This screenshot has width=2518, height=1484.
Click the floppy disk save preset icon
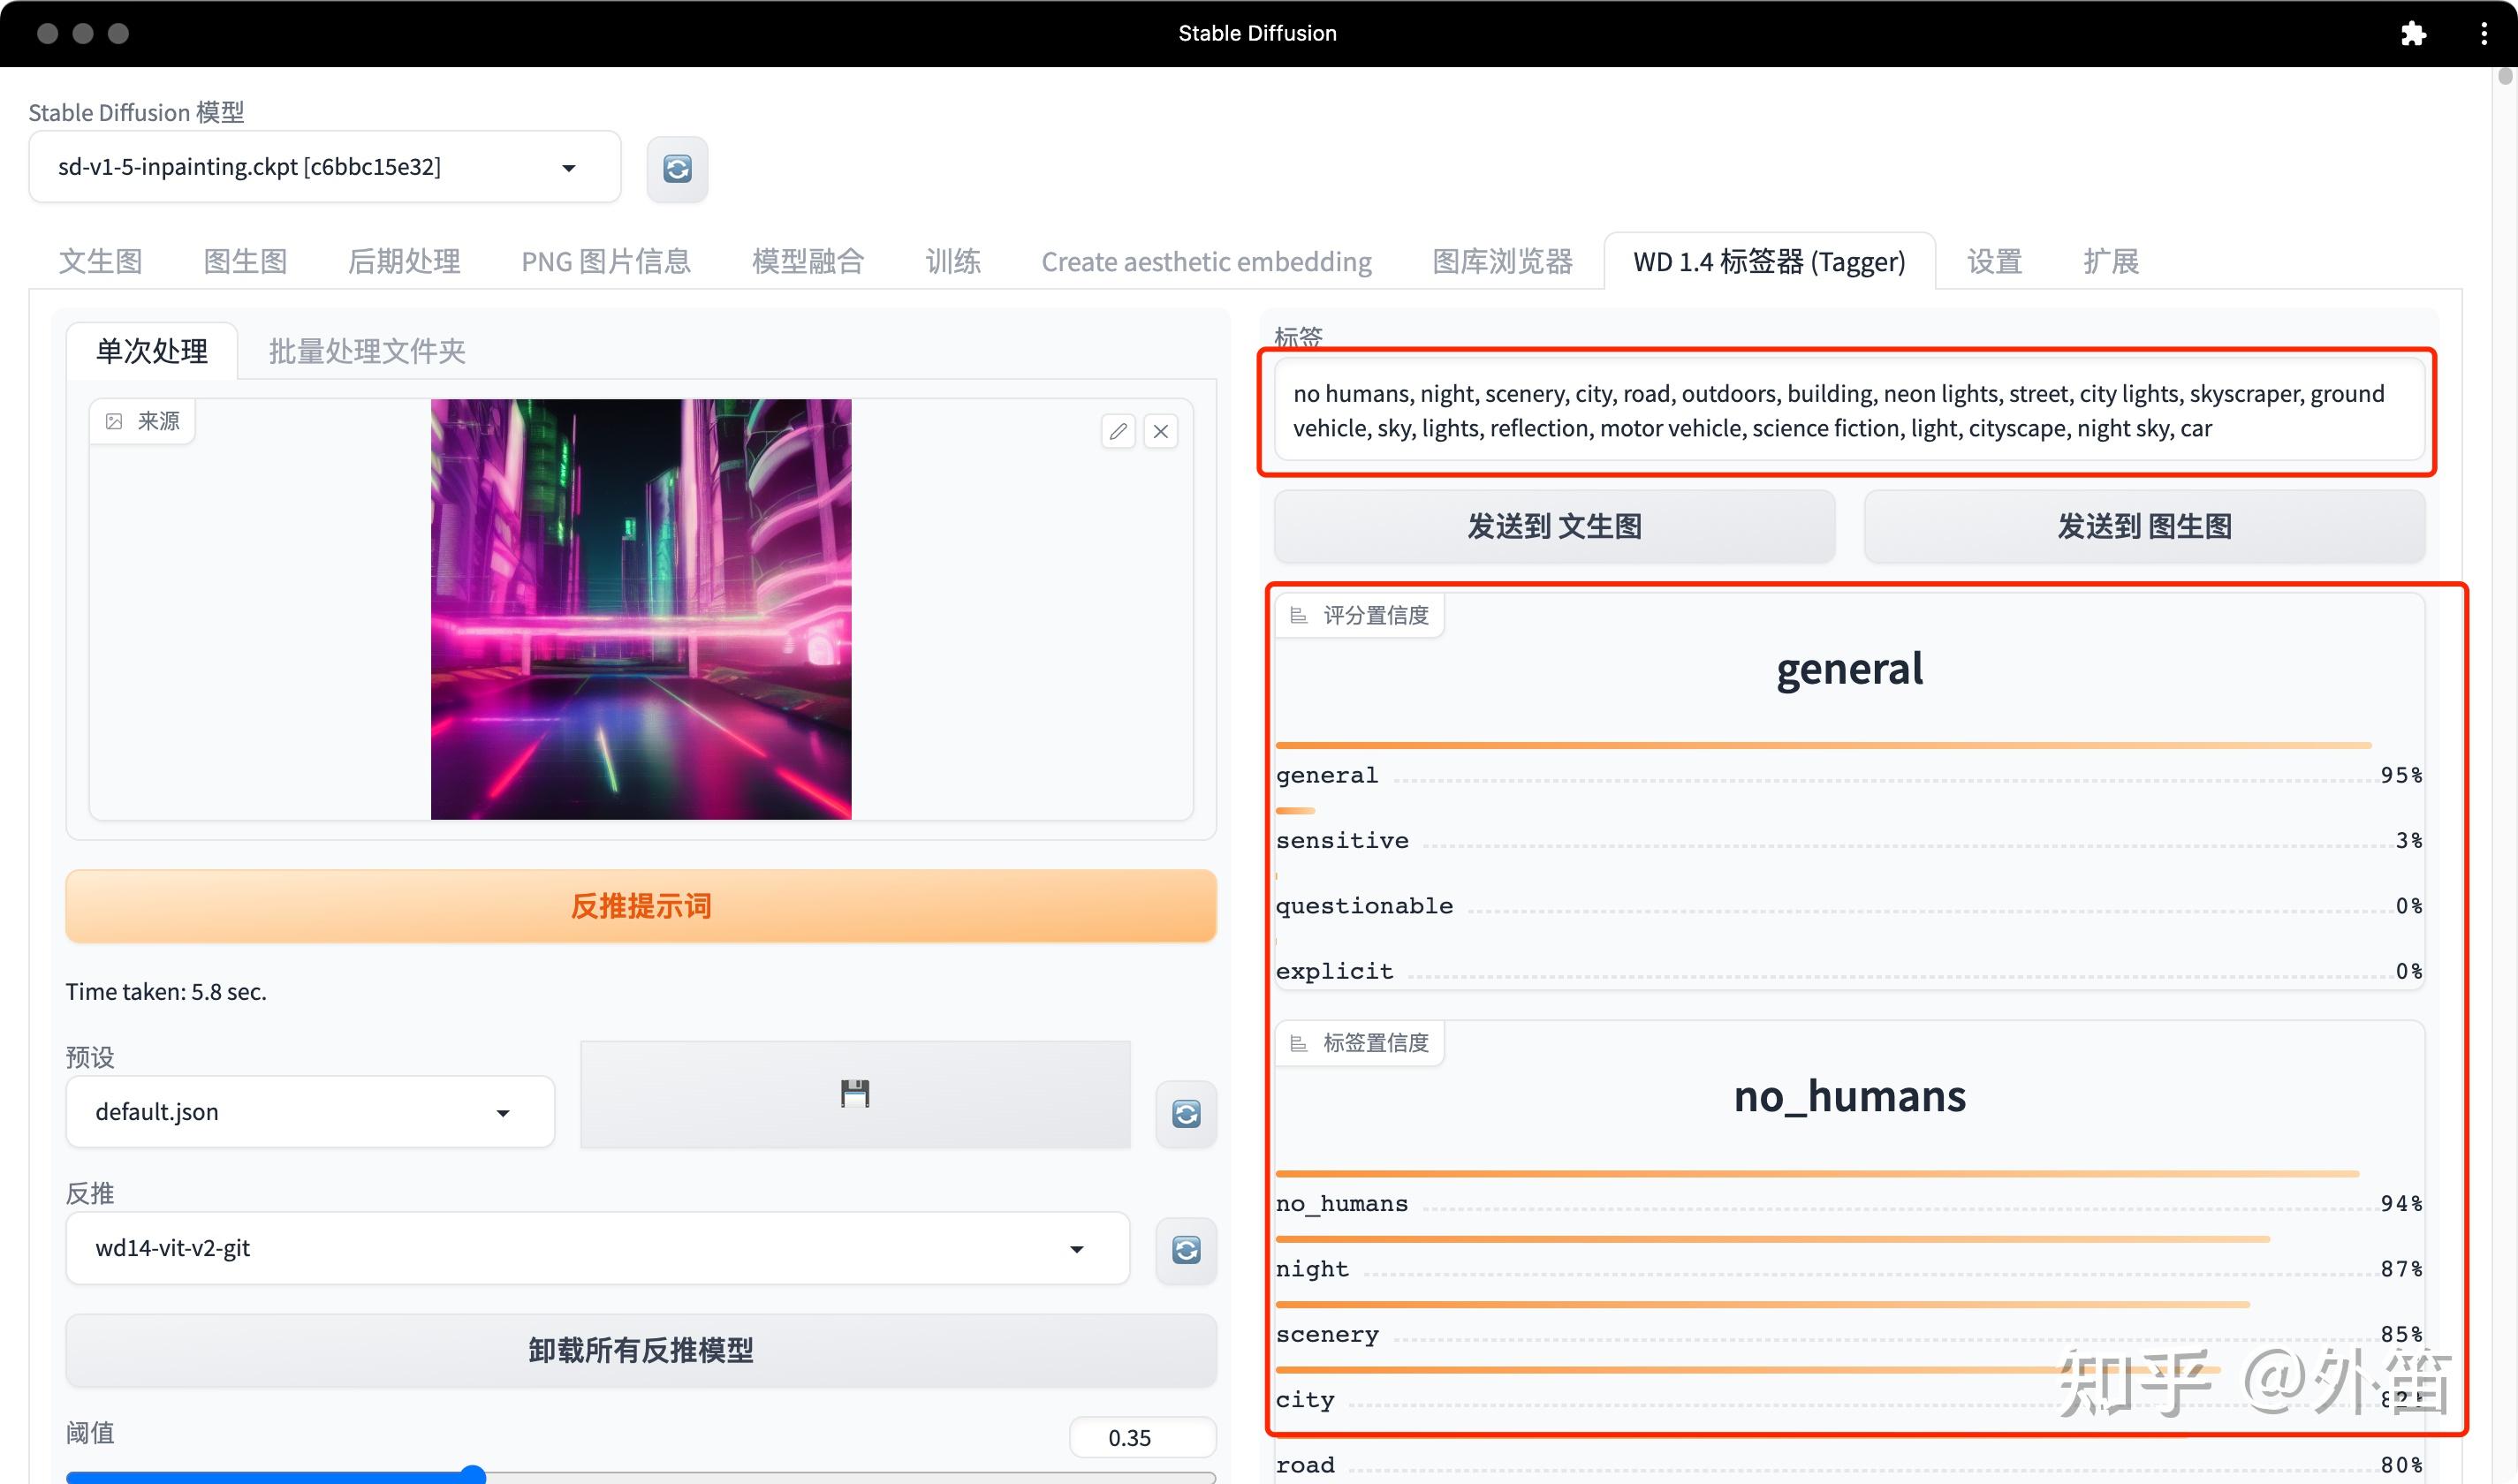coord(855,1094)
